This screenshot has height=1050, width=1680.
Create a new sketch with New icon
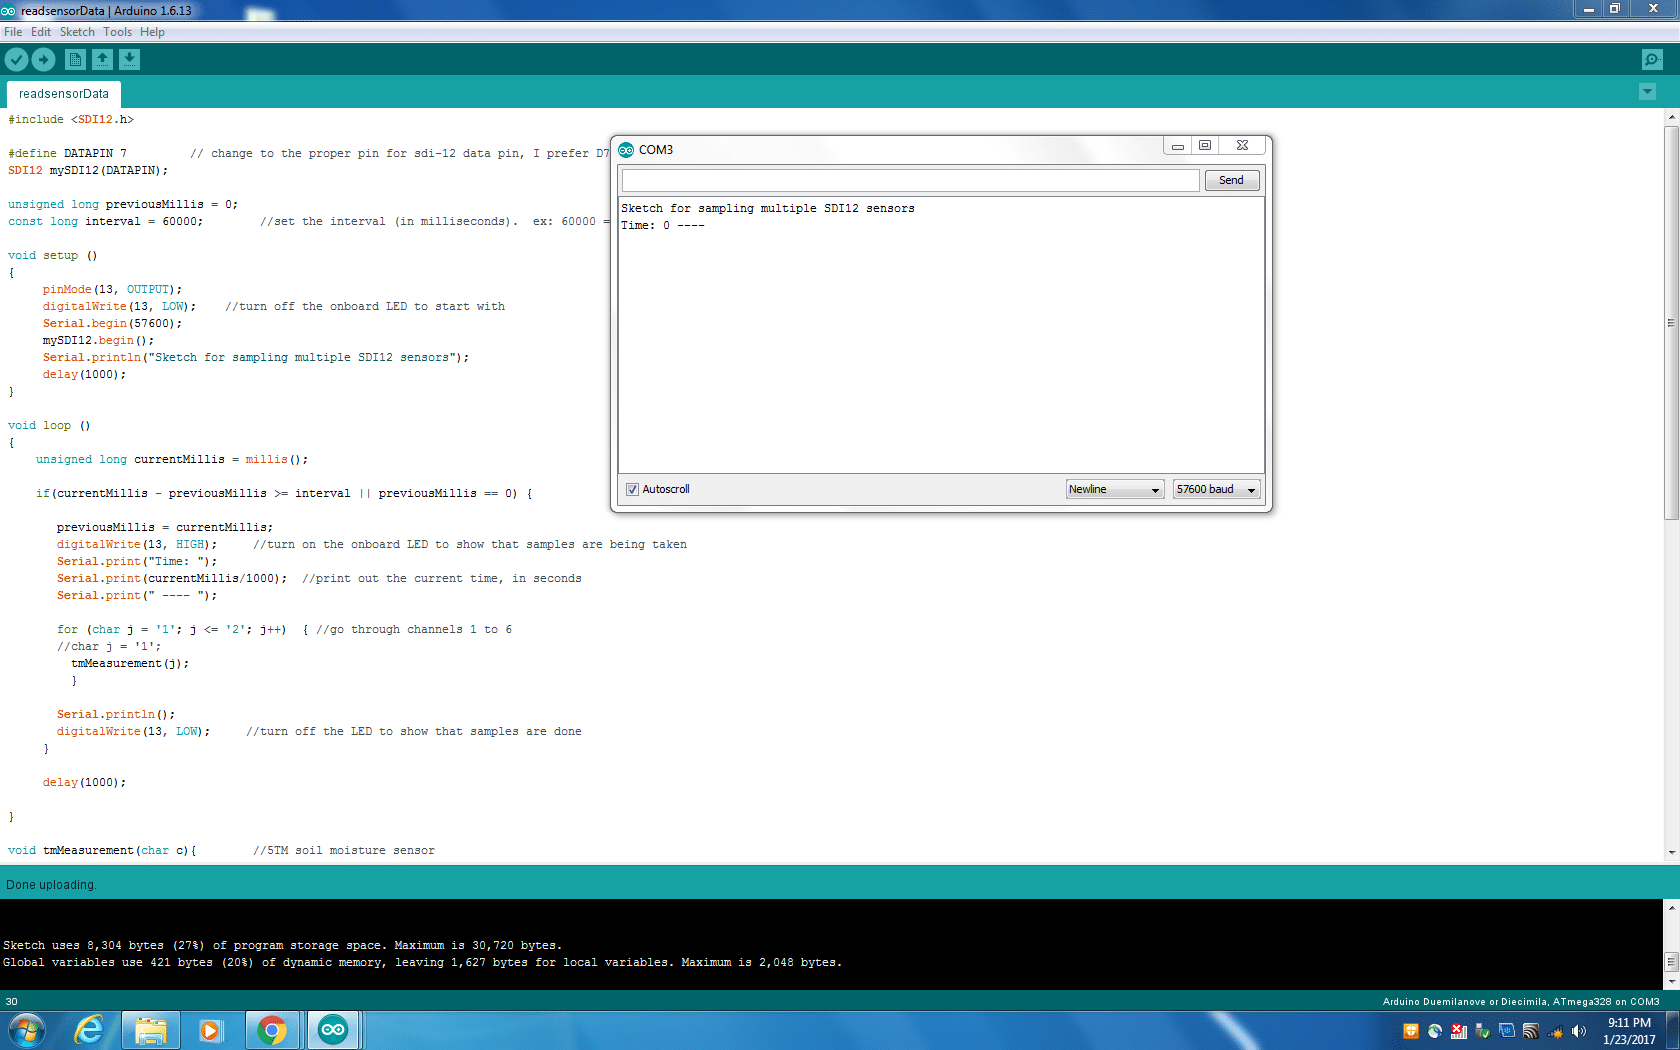(x=75, y=60)
